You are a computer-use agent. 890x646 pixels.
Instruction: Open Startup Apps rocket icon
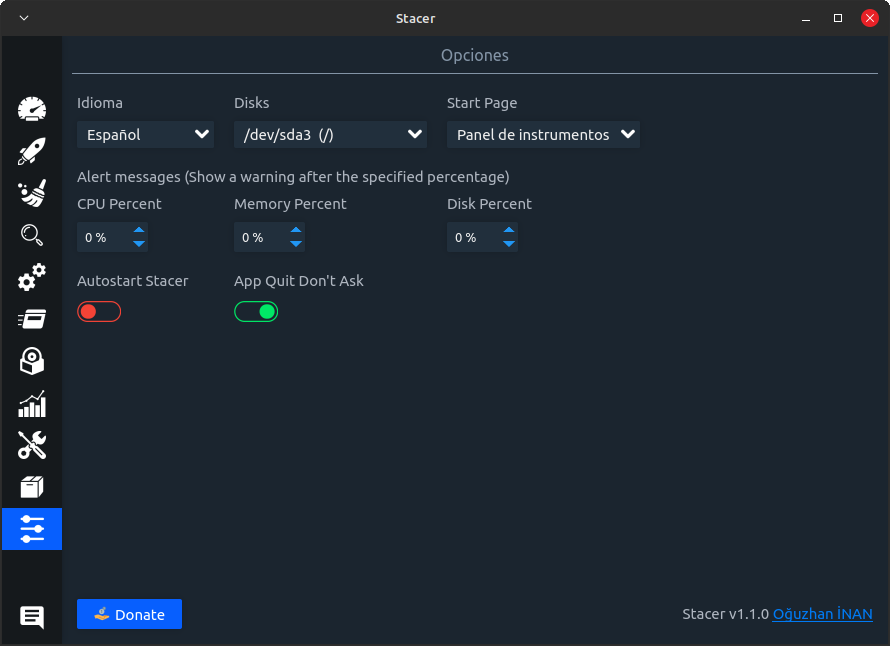32,151
